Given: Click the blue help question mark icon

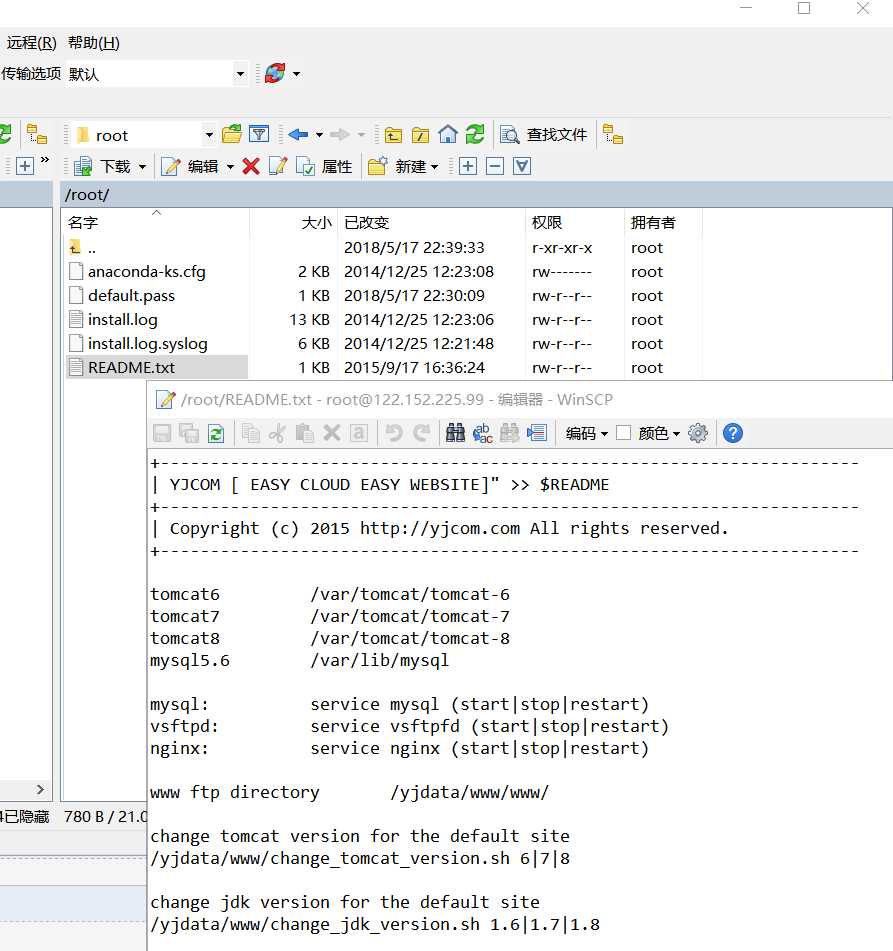Looking at the screenshot, I should click(733, 433).
